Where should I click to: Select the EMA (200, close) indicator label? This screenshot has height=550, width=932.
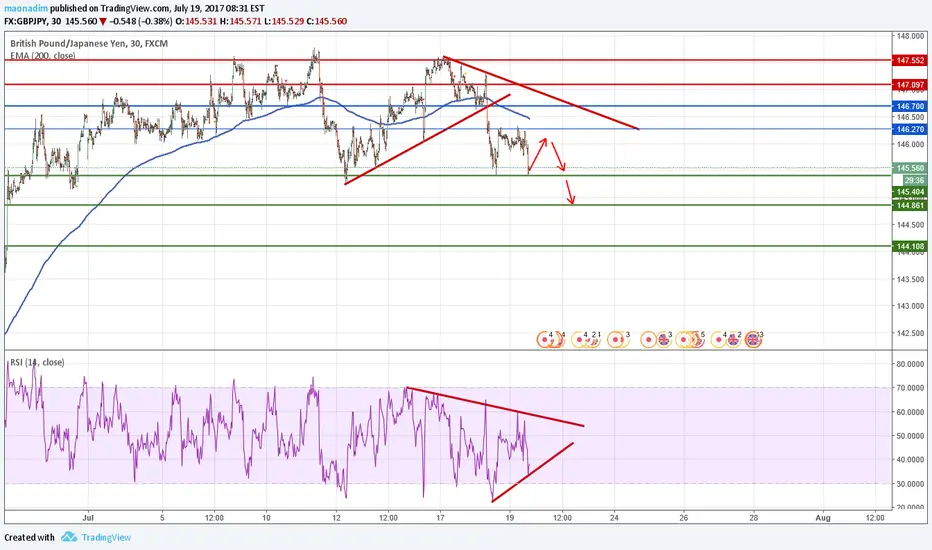(43, 56)
